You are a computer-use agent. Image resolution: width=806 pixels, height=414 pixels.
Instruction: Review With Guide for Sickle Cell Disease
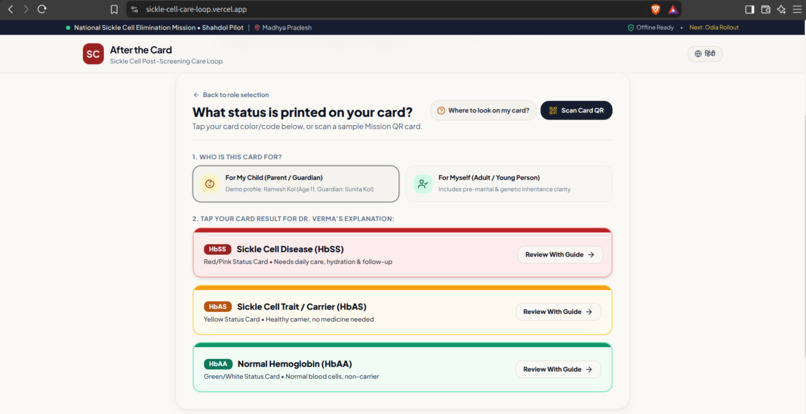560,255
